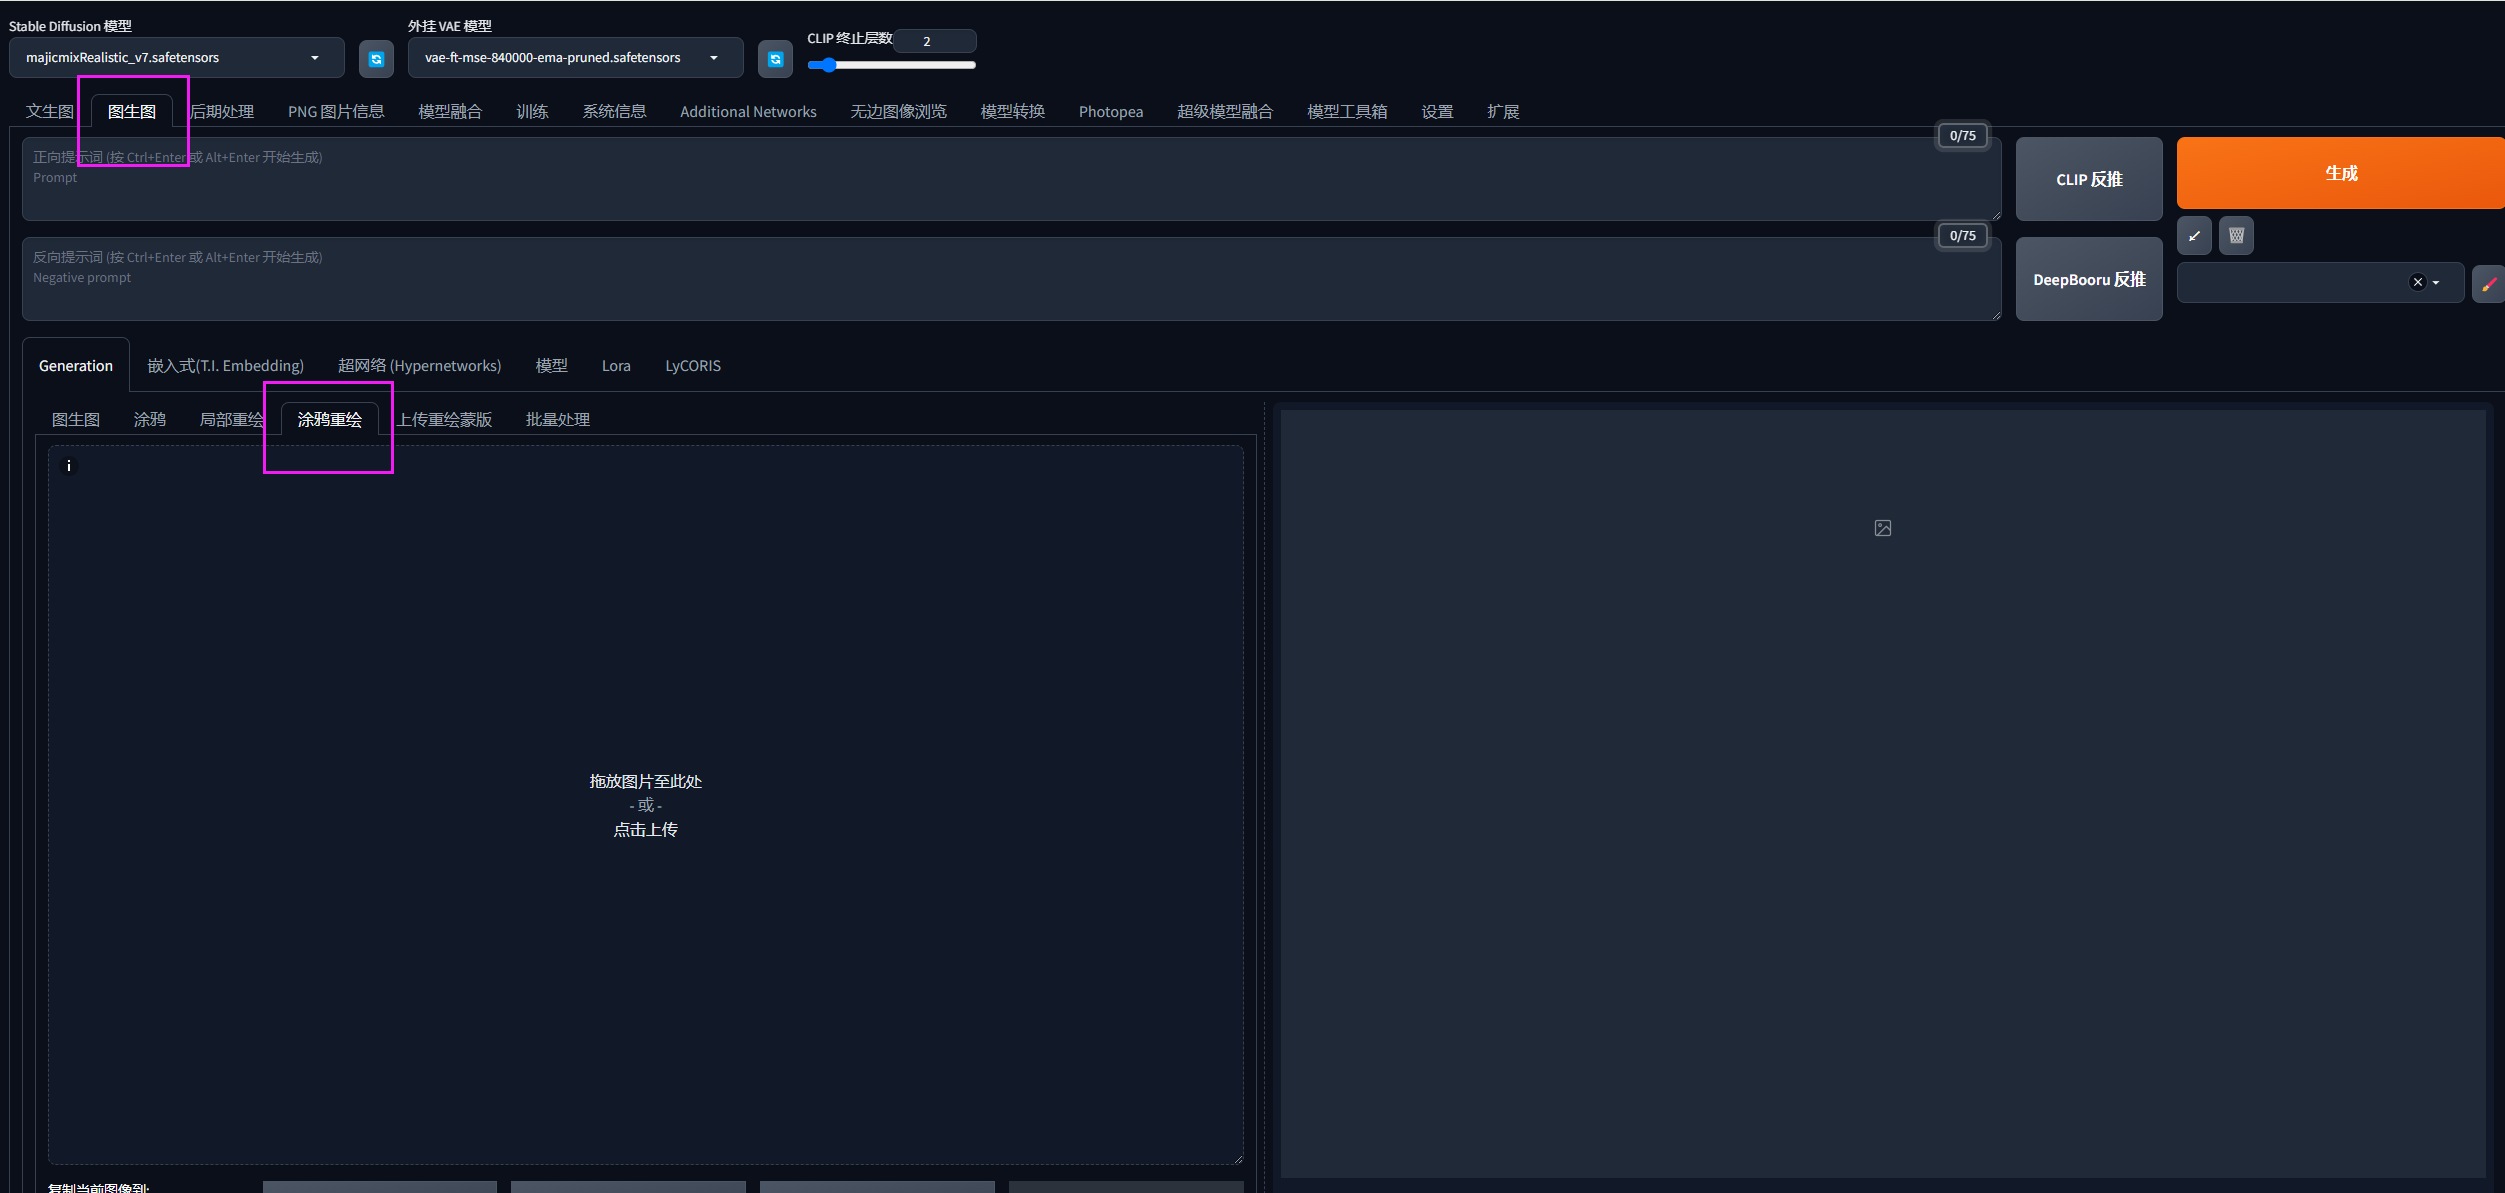This screenshot has width=2505, height=1193.
Task: Open the Lora tab
Action: point(616,366)
